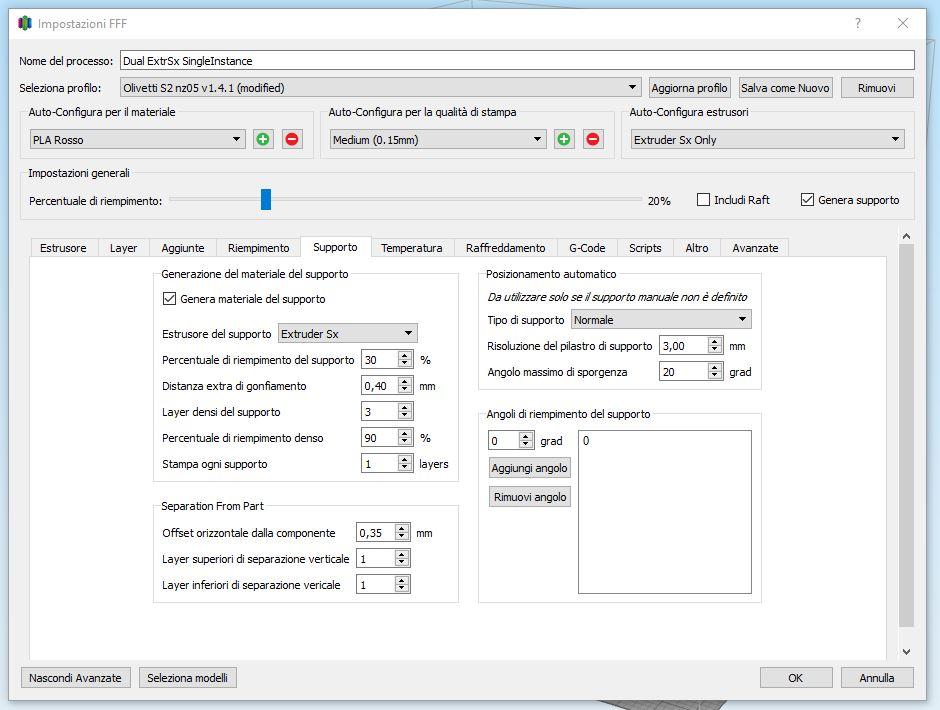Click the help question mark in title bar

pos(857,23)
